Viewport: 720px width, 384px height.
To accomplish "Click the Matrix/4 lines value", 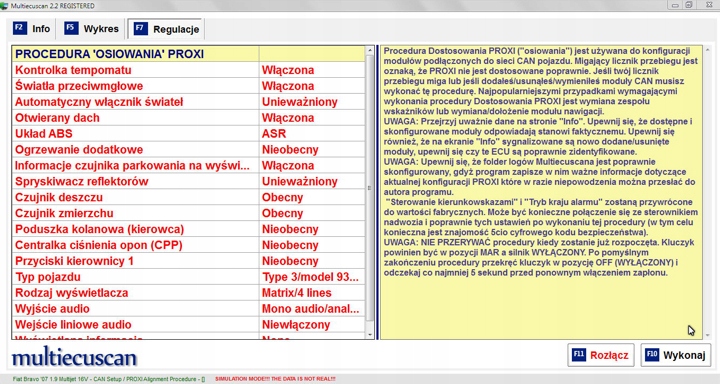I will (312, 293).
